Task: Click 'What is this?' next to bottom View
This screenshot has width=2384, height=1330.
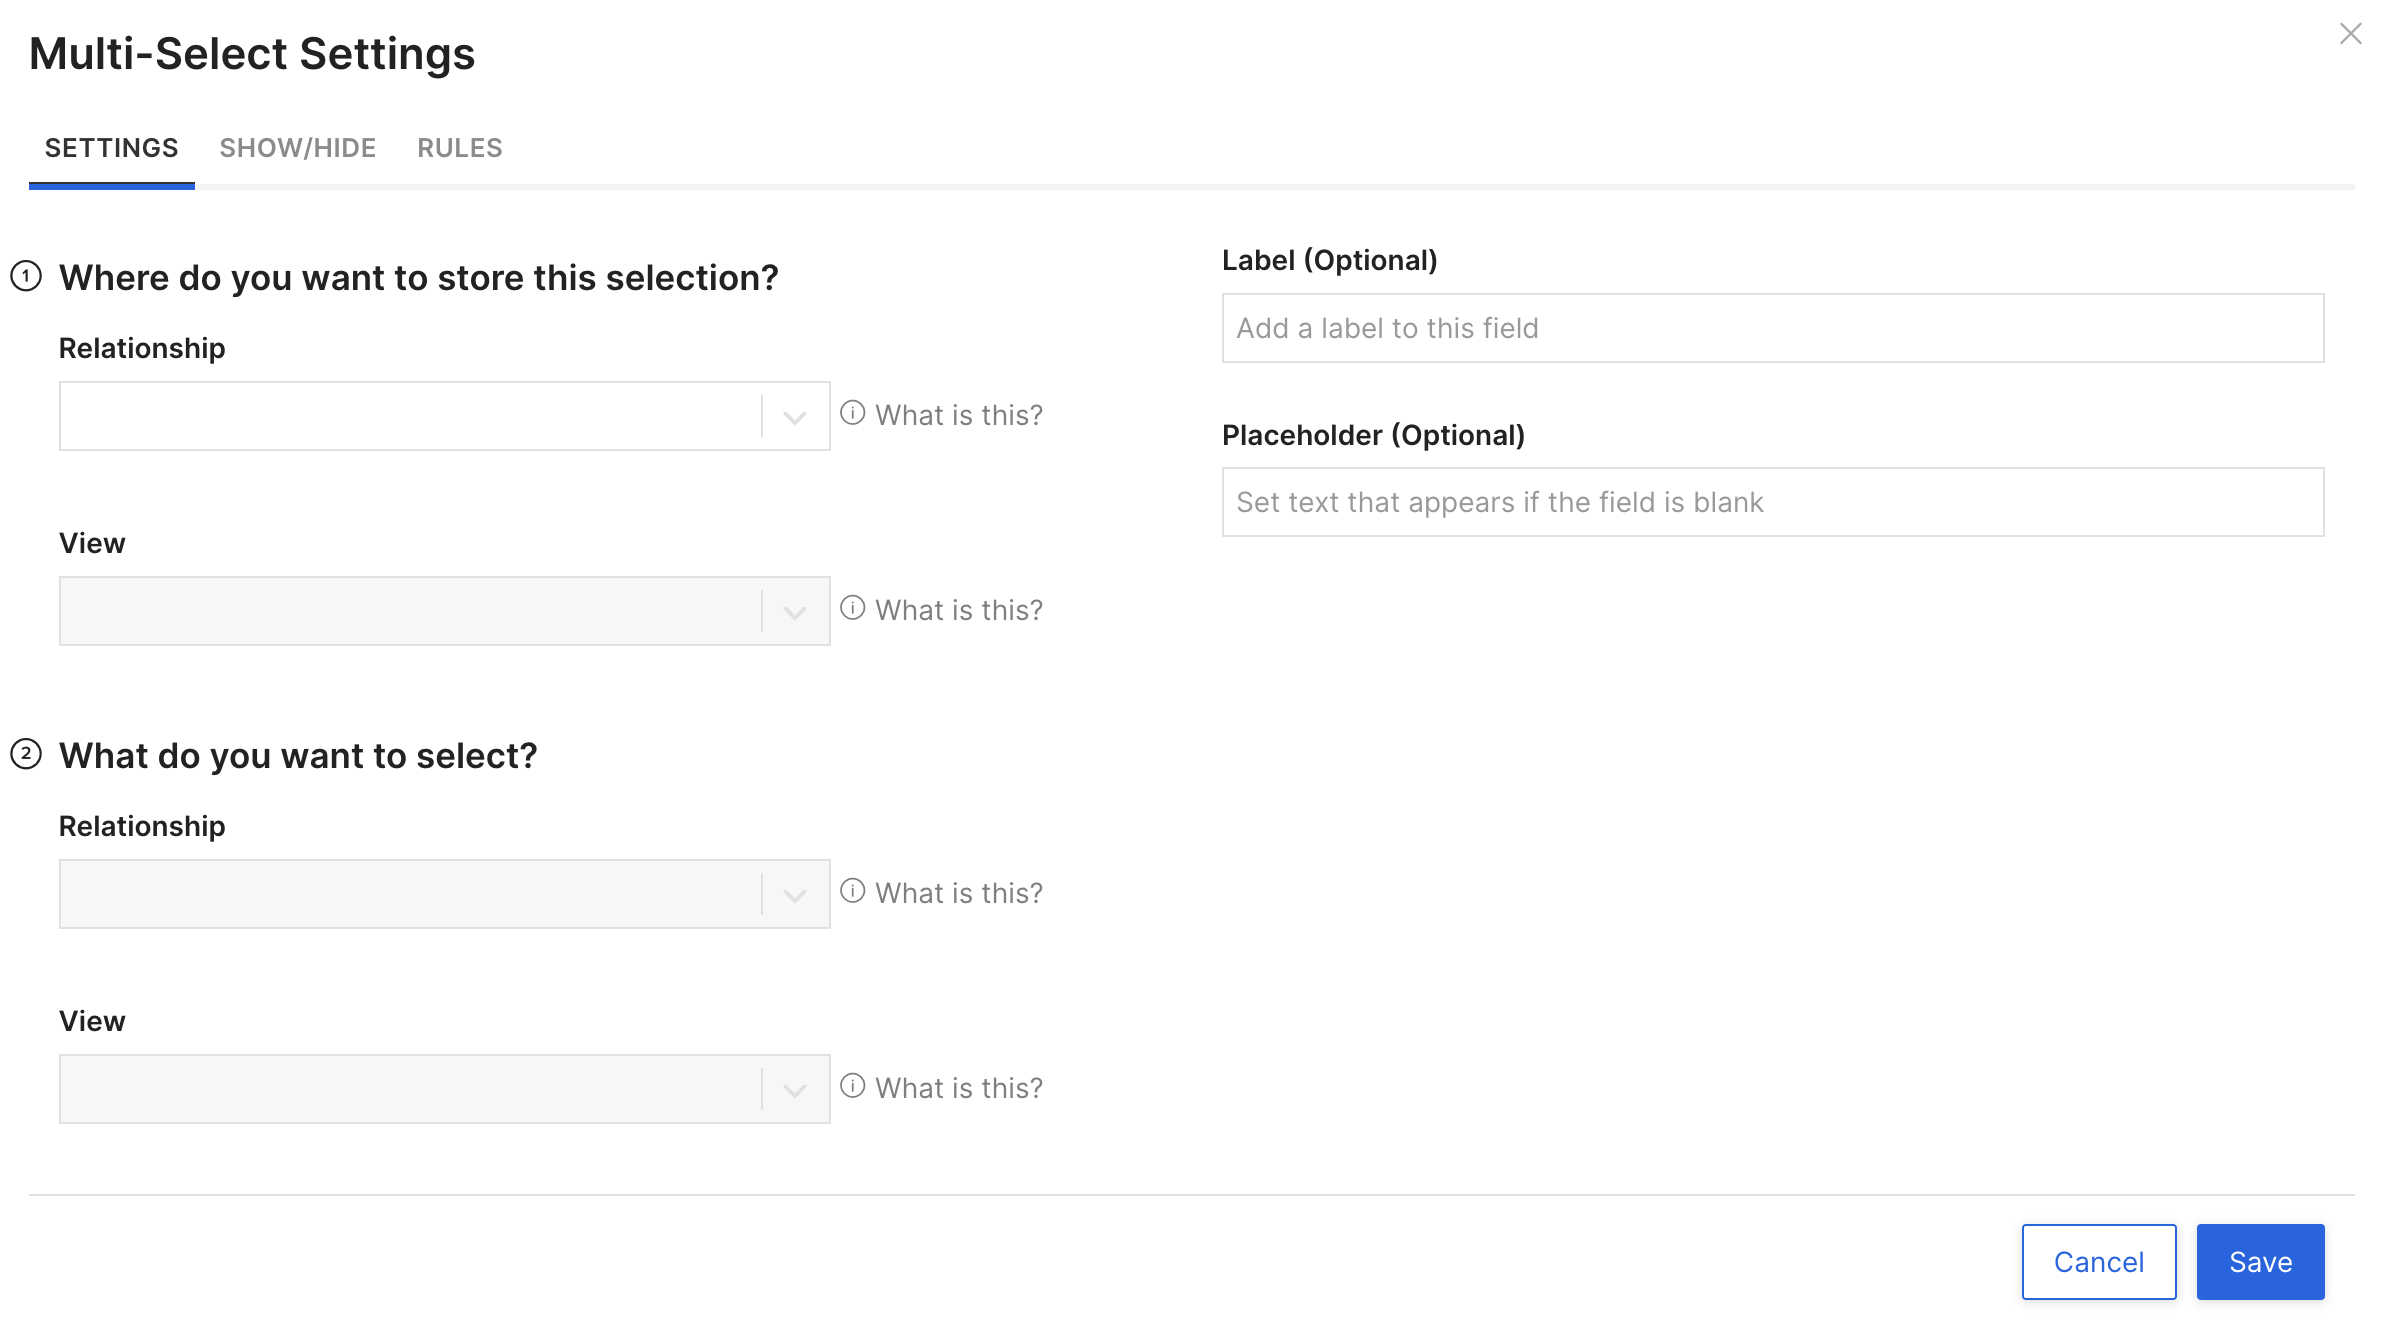Action: click(959, 1088)
